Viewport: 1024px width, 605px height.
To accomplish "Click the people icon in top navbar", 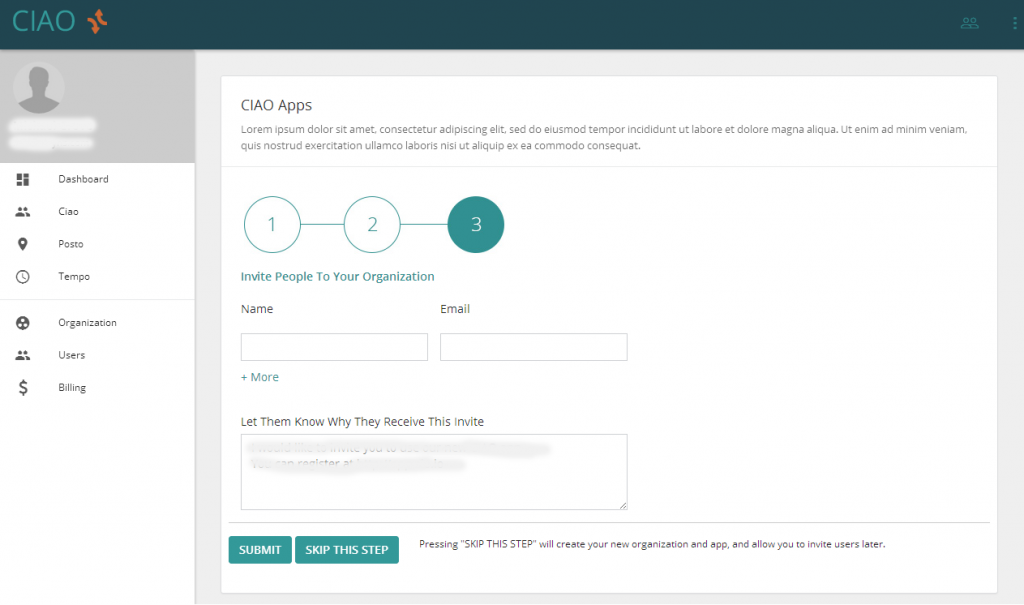I will point(969,22).
